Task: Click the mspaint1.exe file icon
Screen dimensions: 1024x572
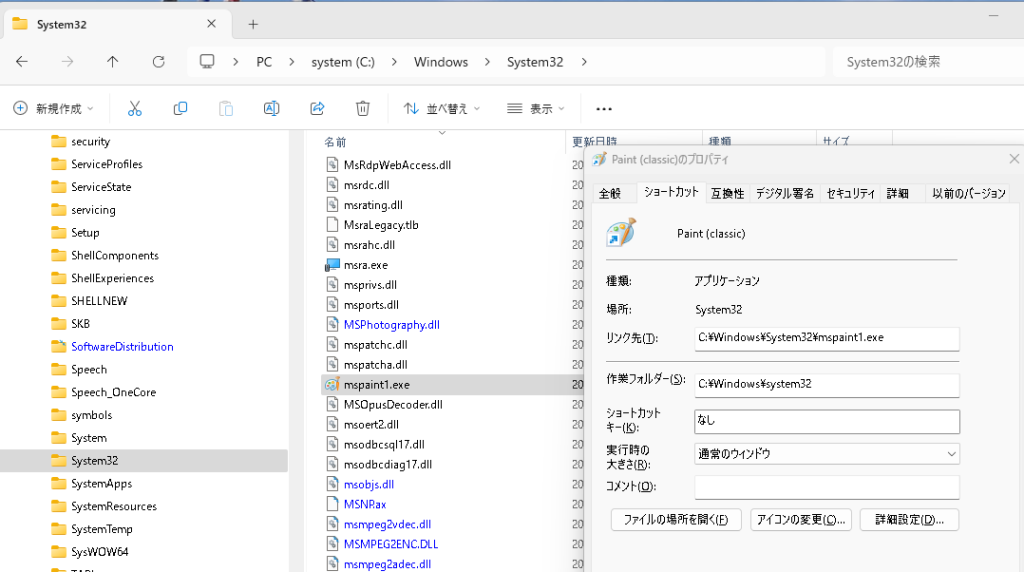Action: [x=332, y=385]
